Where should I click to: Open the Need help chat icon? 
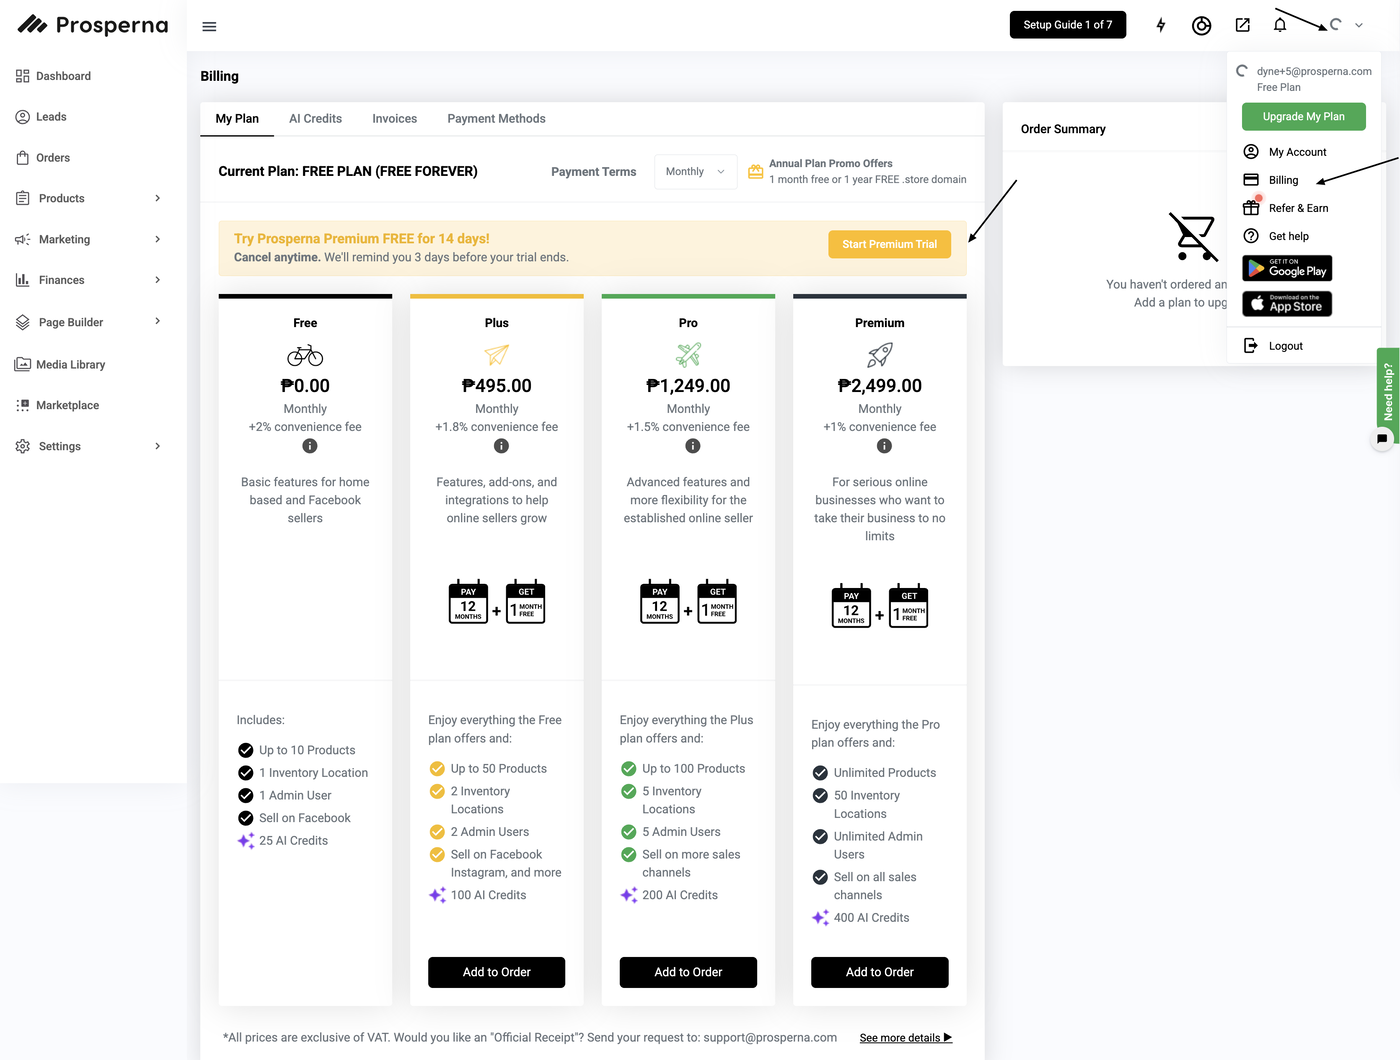[x=1382, y=439]
